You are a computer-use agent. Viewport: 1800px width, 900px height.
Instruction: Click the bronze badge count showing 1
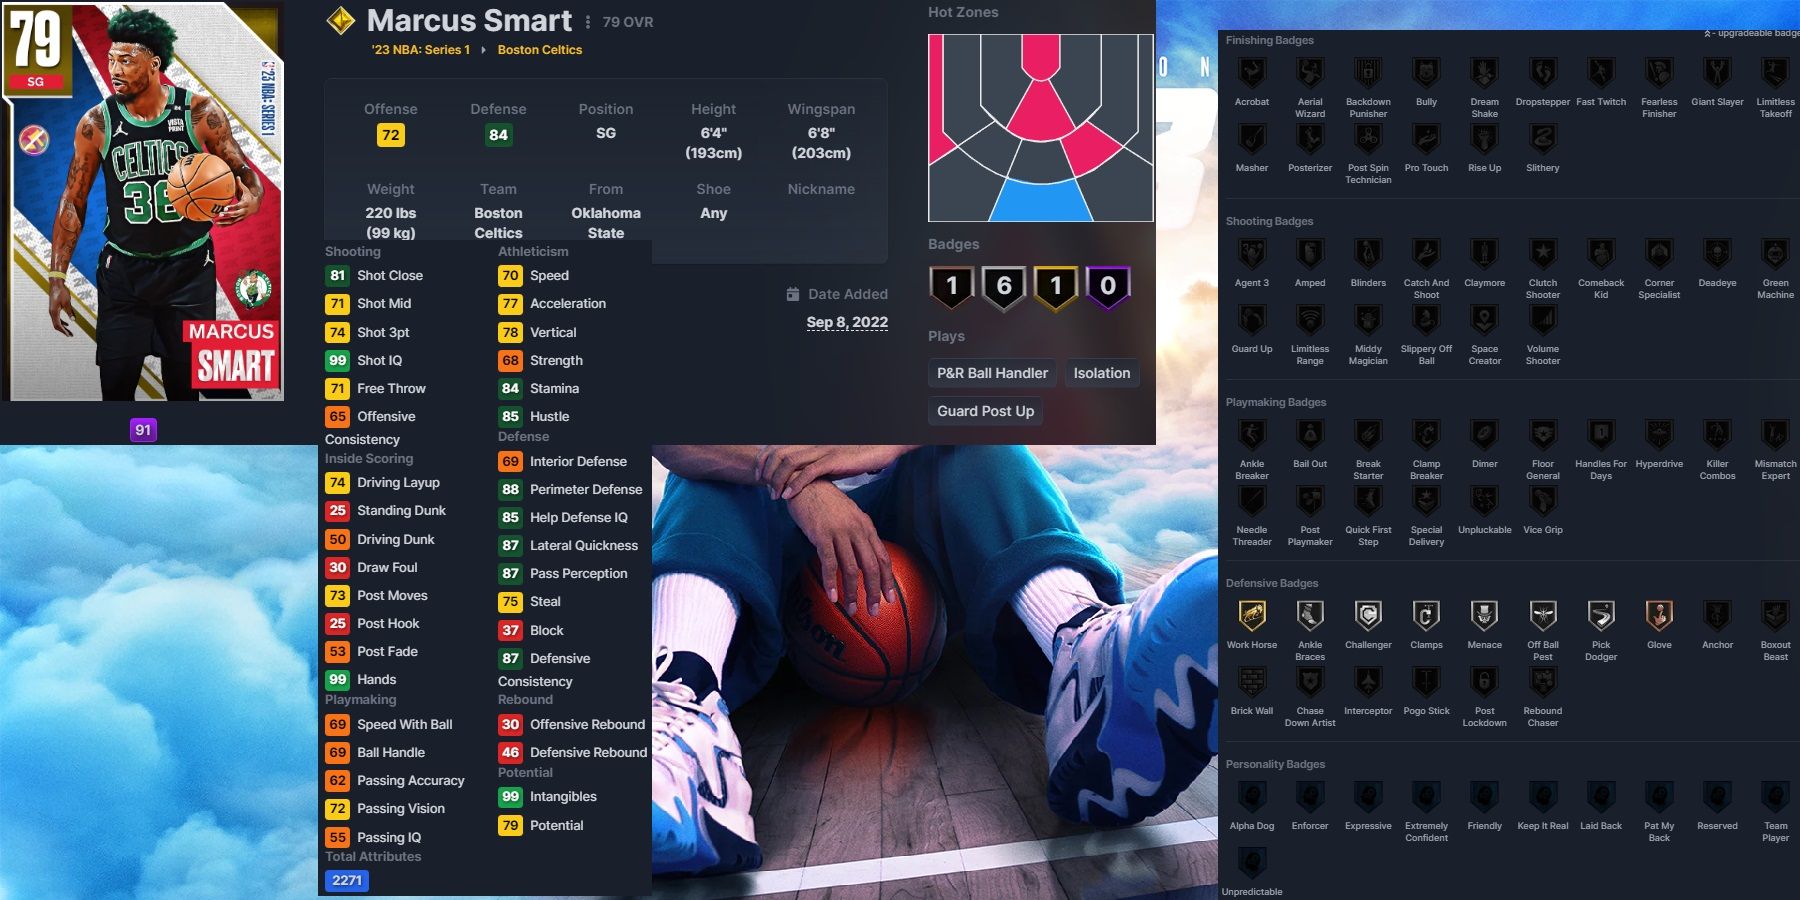click(x=952, y=287)
